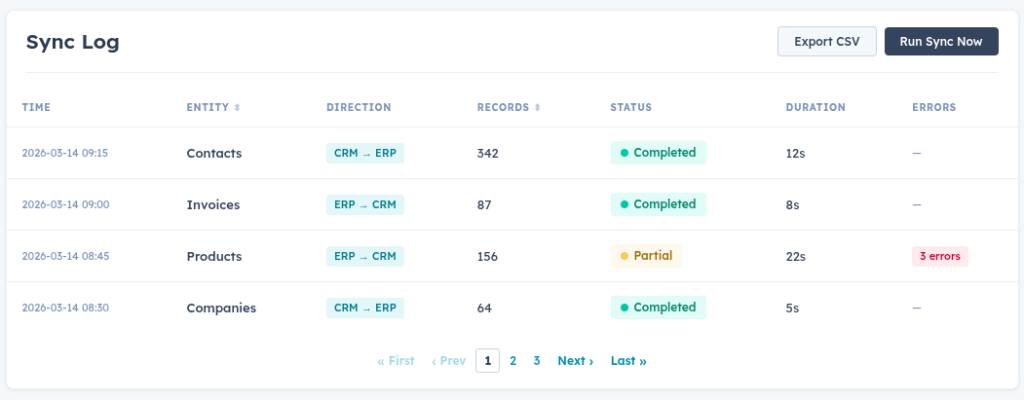This screenshot has height=400, width=1024.
Task: Open the Companies sync entry
Action: [x=221, y=308]
